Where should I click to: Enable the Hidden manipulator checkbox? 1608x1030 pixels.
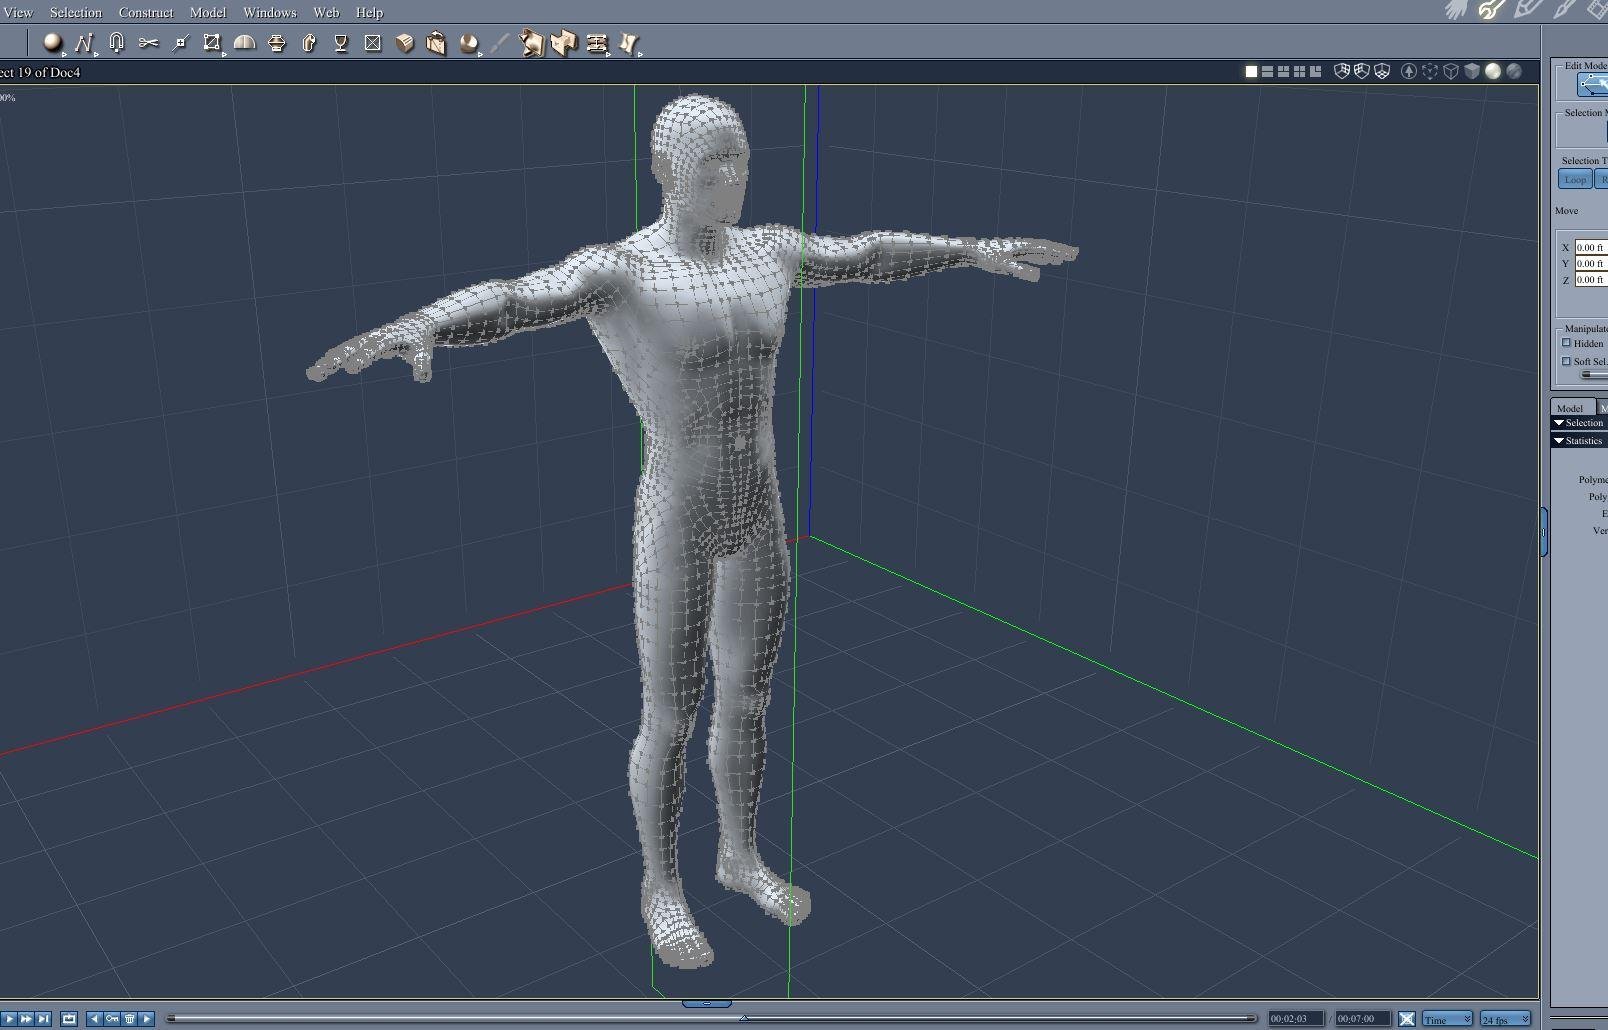tap(1567, 343)
